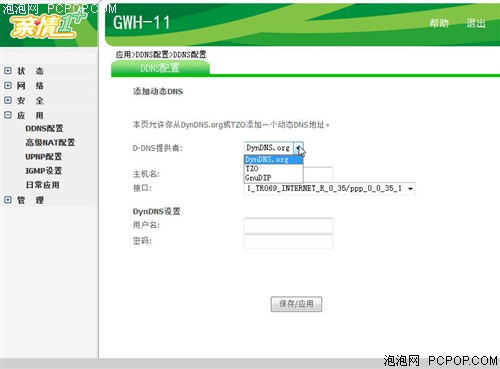The width and height of the screenshot is (500, 369).
Task: Expand the 网络 menu section
Action: pyautogui.click(x=8, y=85)
